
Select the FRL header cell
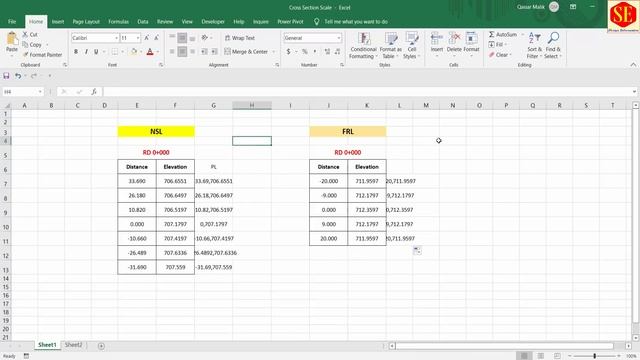[348, 131]
